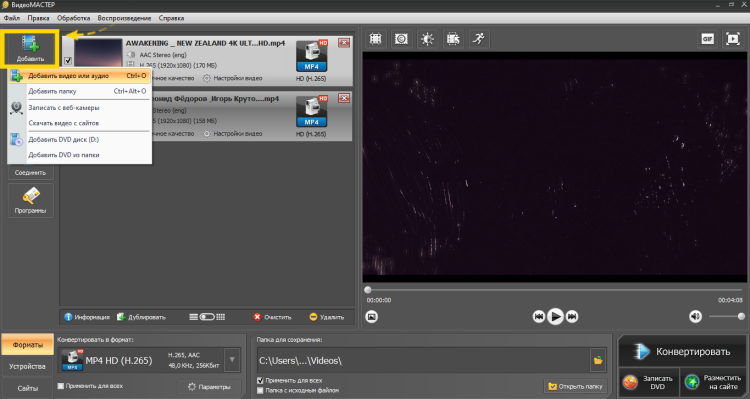Select Записать с веб-камеры option
750x399 pixels.
click(80, 108)
